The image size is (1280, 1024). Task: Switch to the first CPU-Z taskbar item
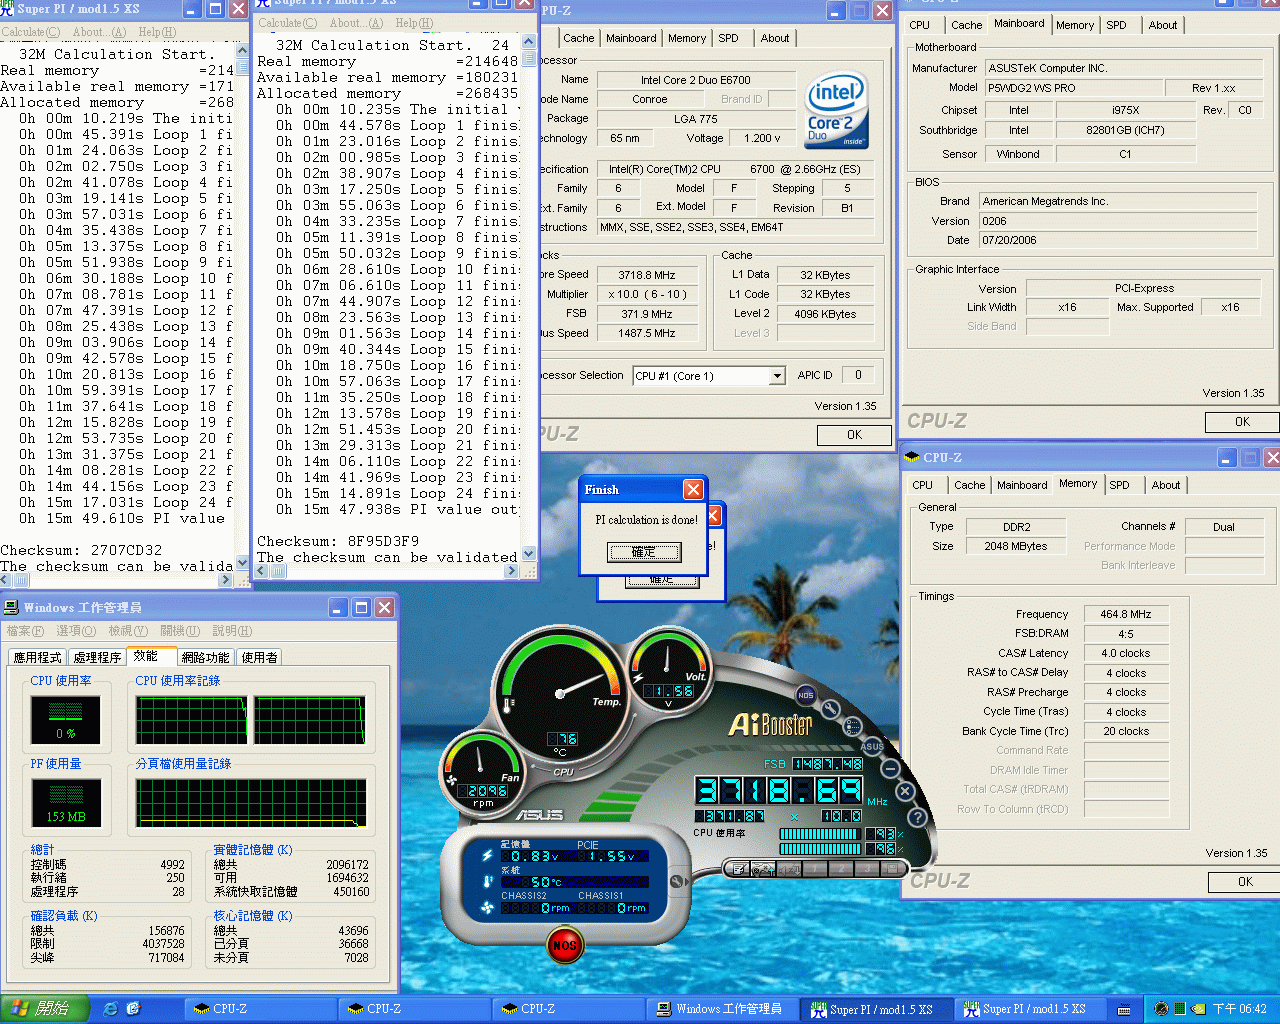pyautogui.click(x=260, y=1009)
